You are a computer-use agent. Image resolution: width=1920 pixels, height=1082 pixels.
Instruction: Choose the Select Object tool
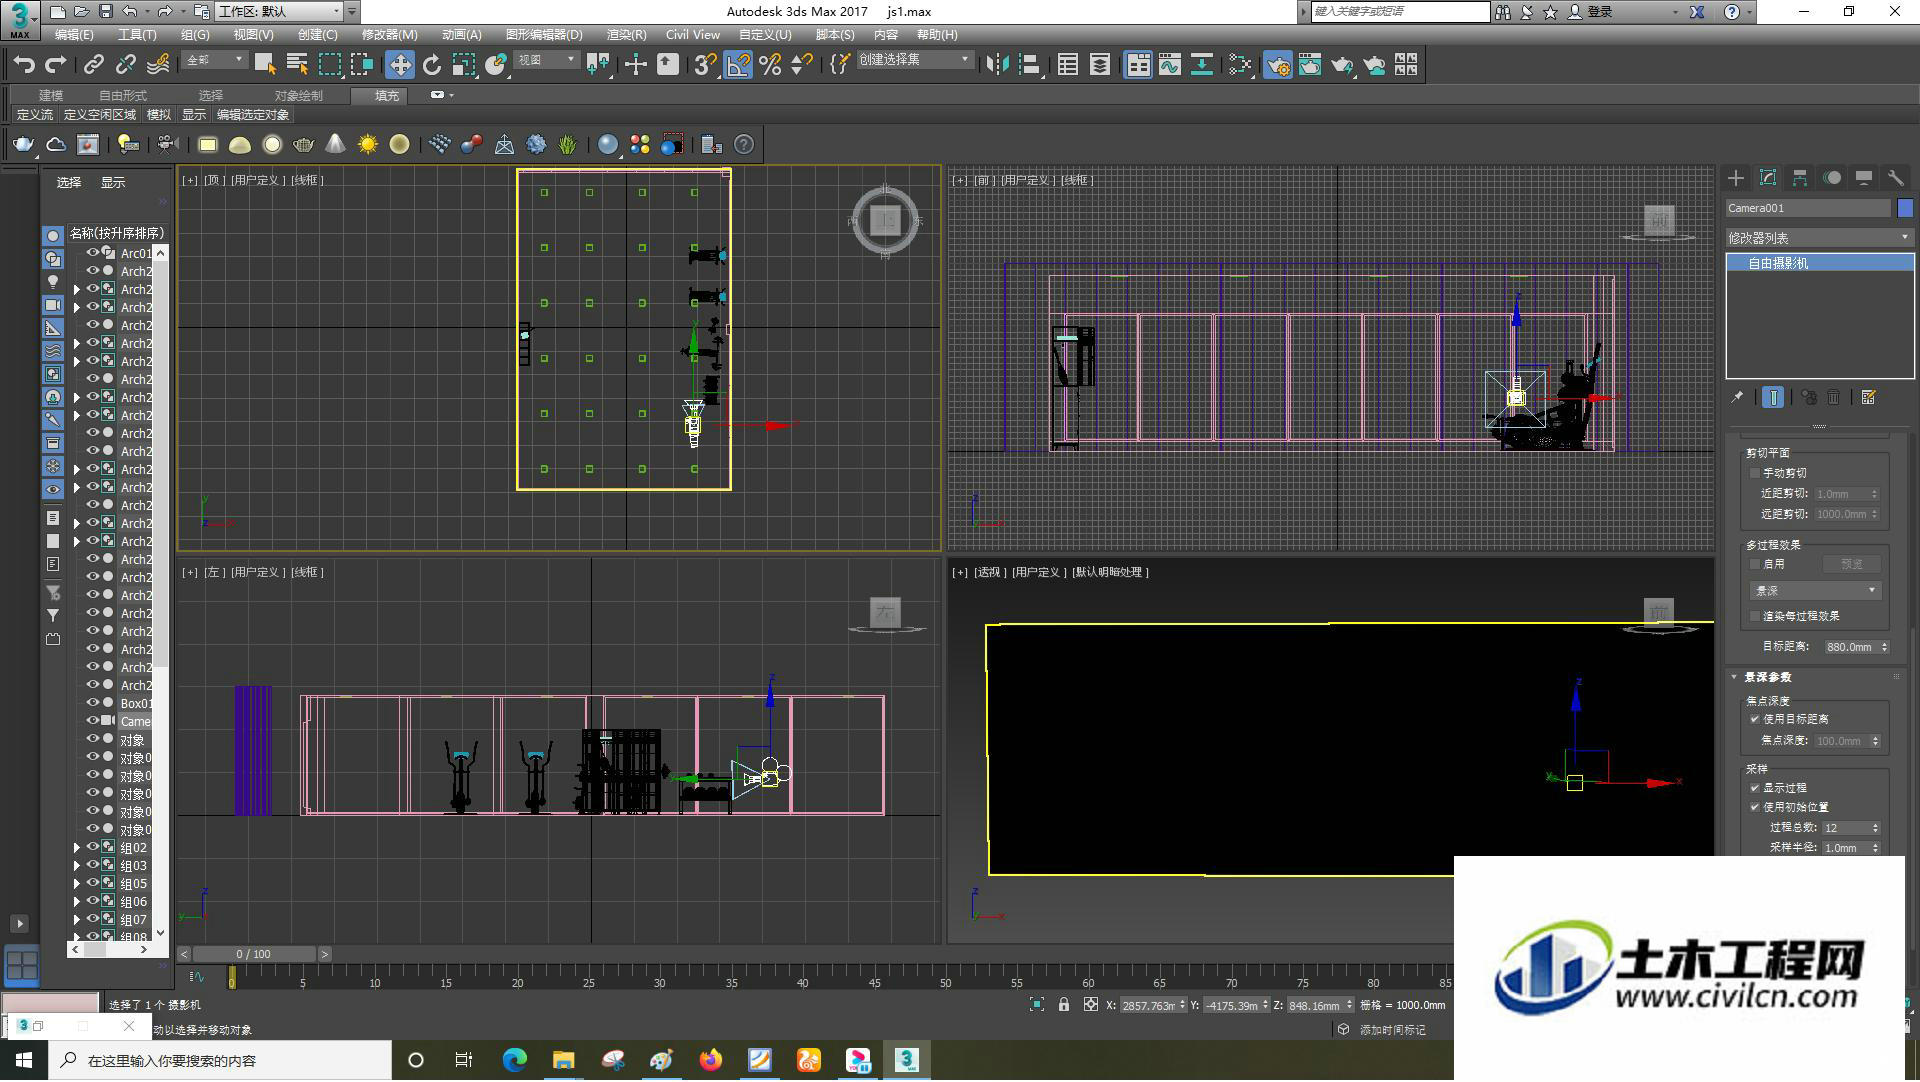(265, 65)
